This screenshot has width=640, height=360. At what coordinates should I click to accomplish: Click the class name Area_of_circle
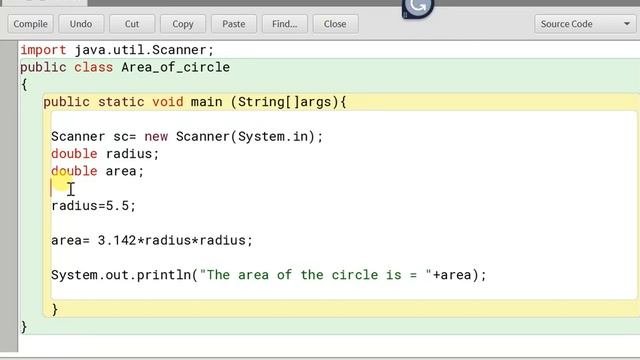coord(176,67)
